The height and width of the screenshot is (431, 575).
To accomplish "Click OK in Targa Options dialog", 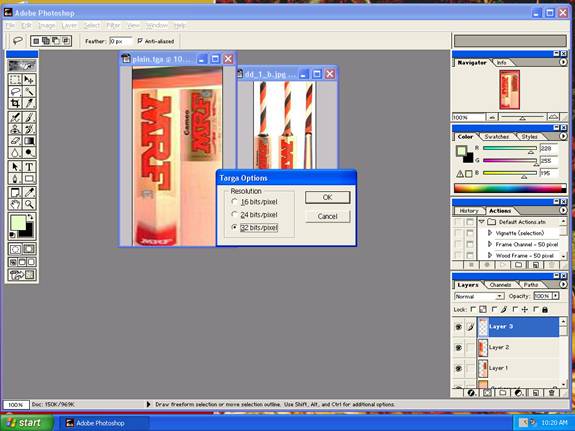I will tap(327, 197).
